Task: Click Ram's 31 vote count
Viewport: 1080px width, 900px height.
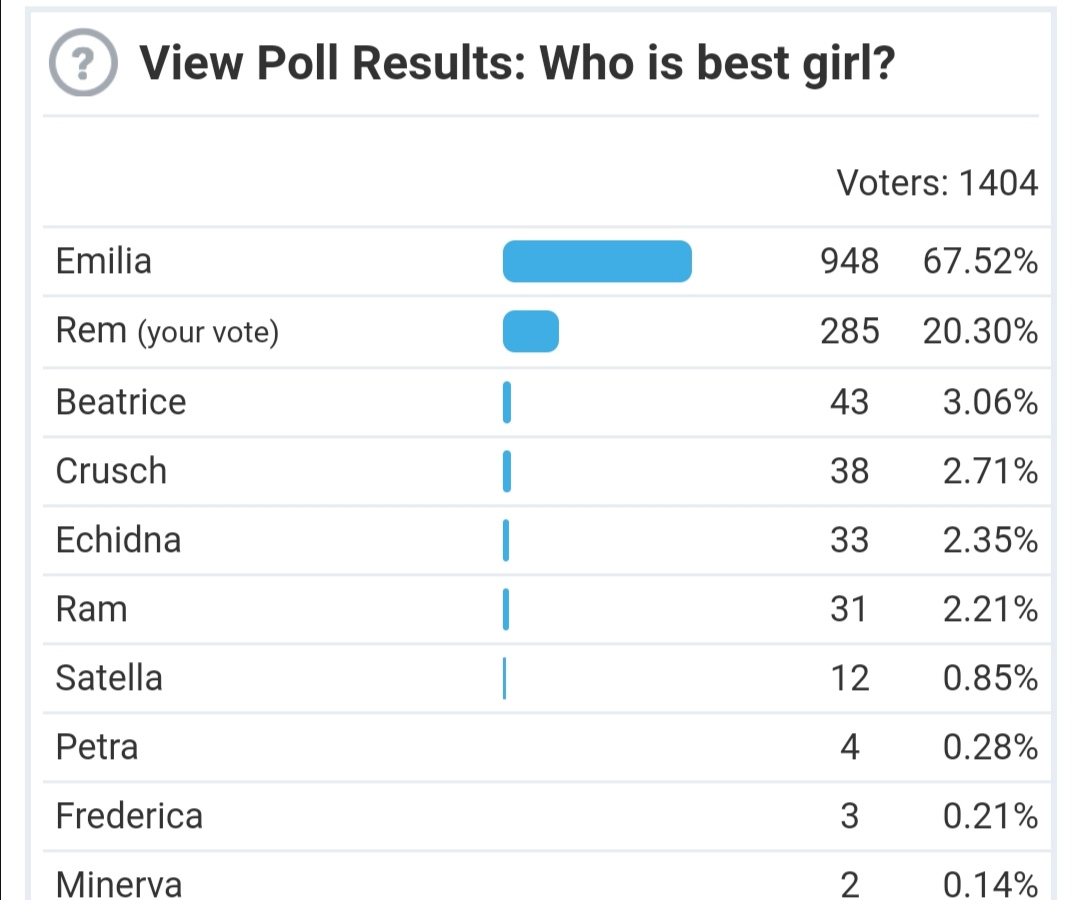Action: (x=849, y=609)
